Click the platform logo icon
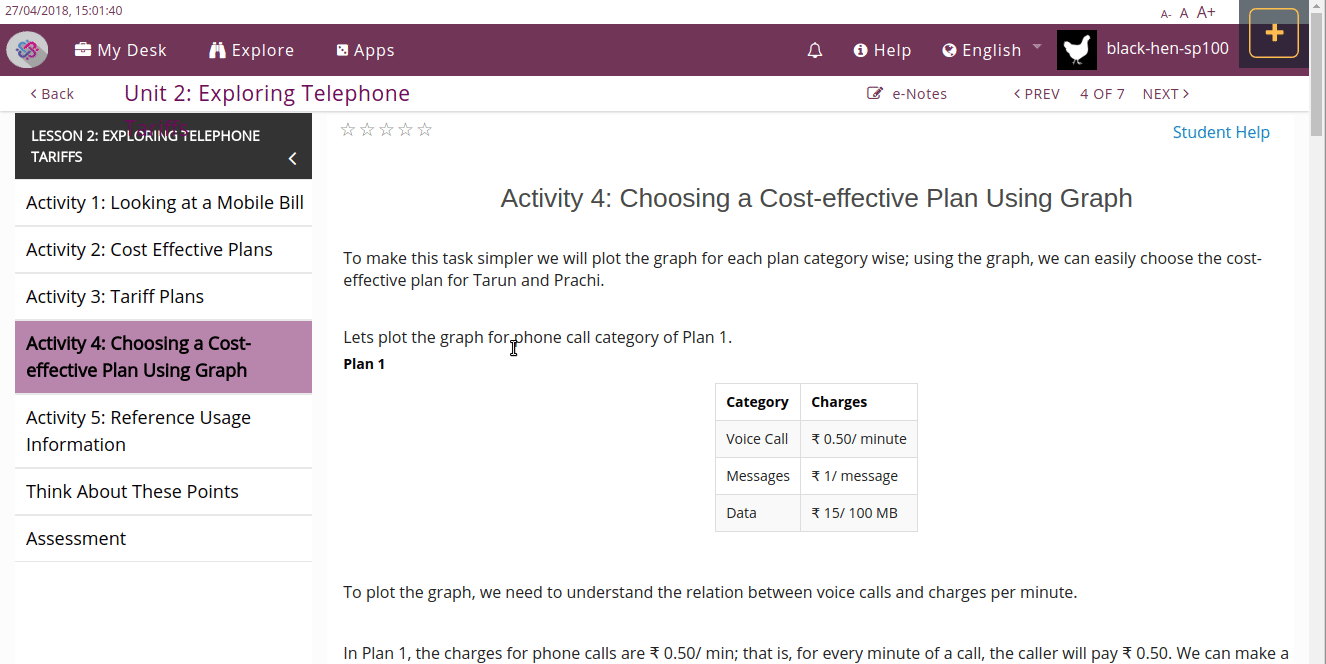 [x=27, y=50]
